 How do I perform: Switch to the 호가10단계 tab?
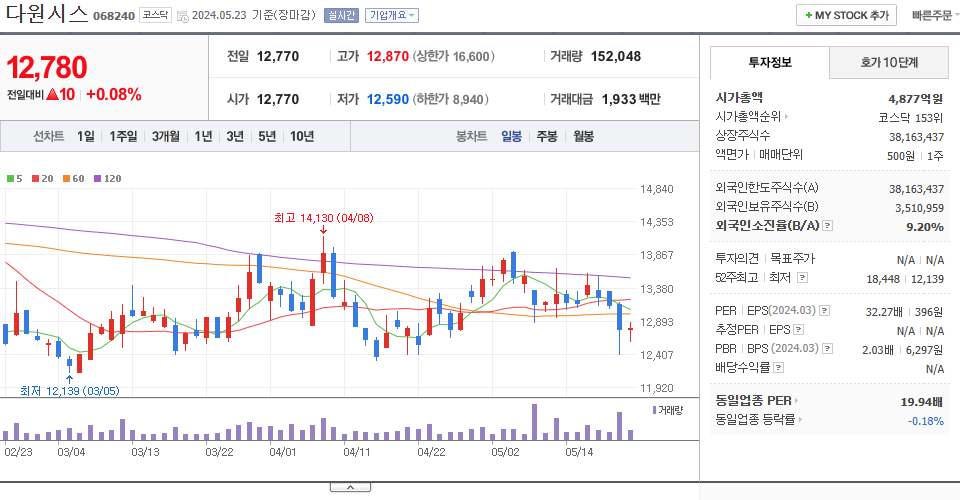(889, 62)
